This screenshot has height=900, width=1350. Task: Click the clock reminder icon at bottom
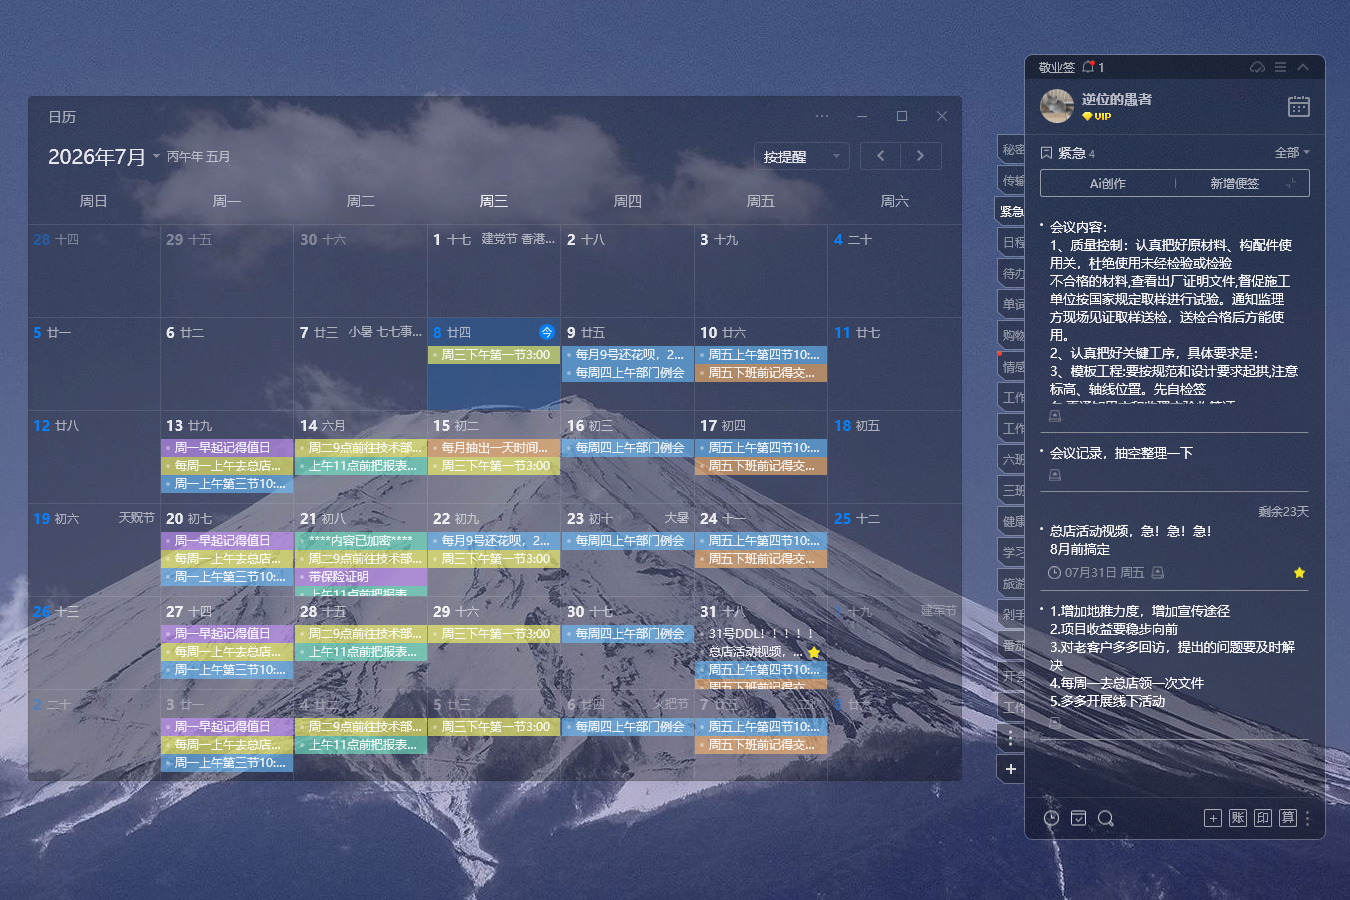[x=1051, y=818]
